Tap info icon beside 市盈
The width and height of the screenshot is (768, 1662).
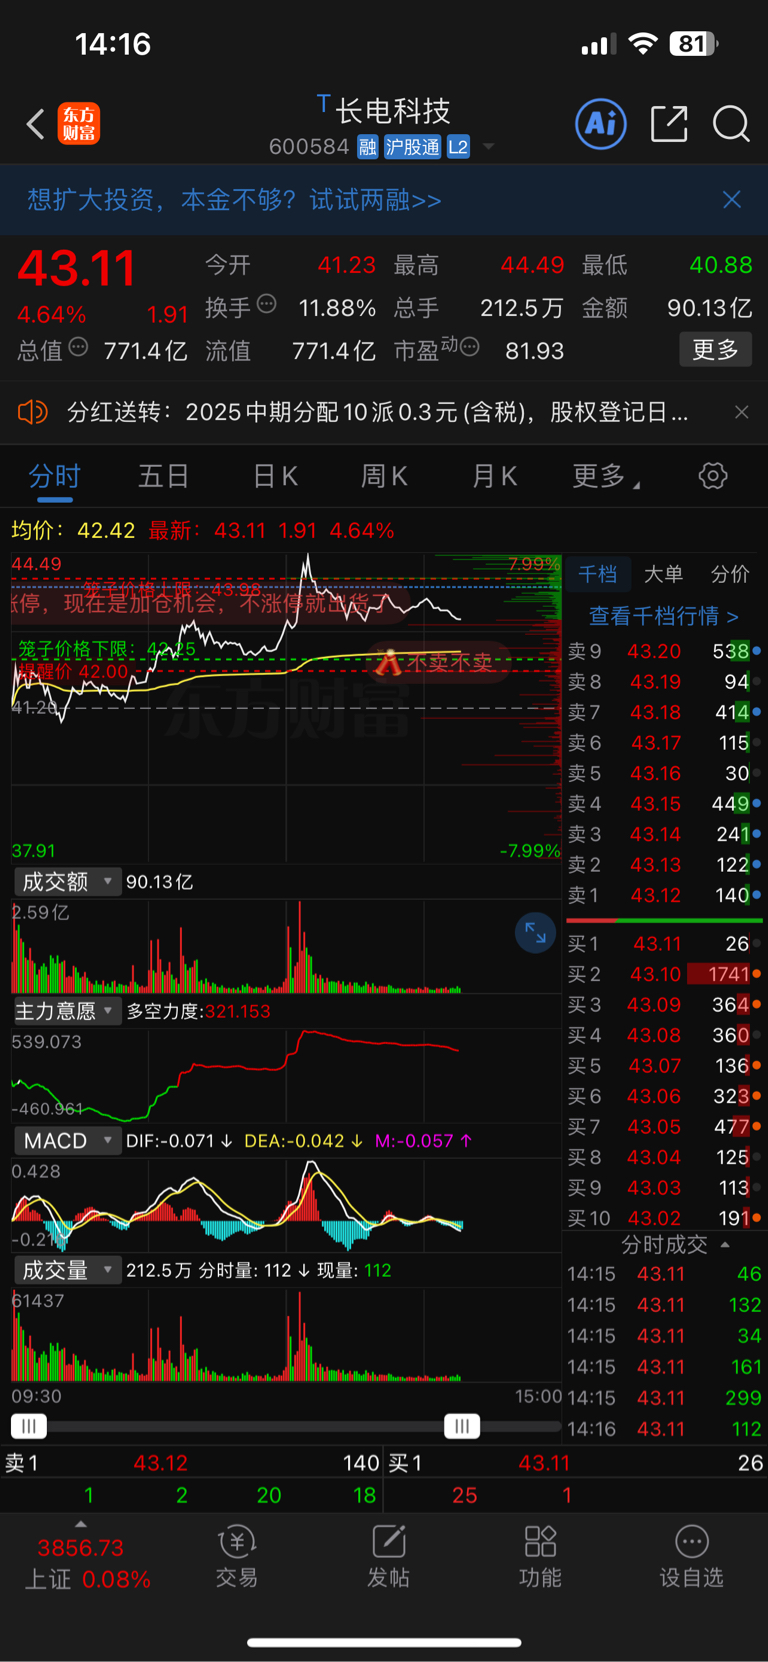[x=469, y=347]
